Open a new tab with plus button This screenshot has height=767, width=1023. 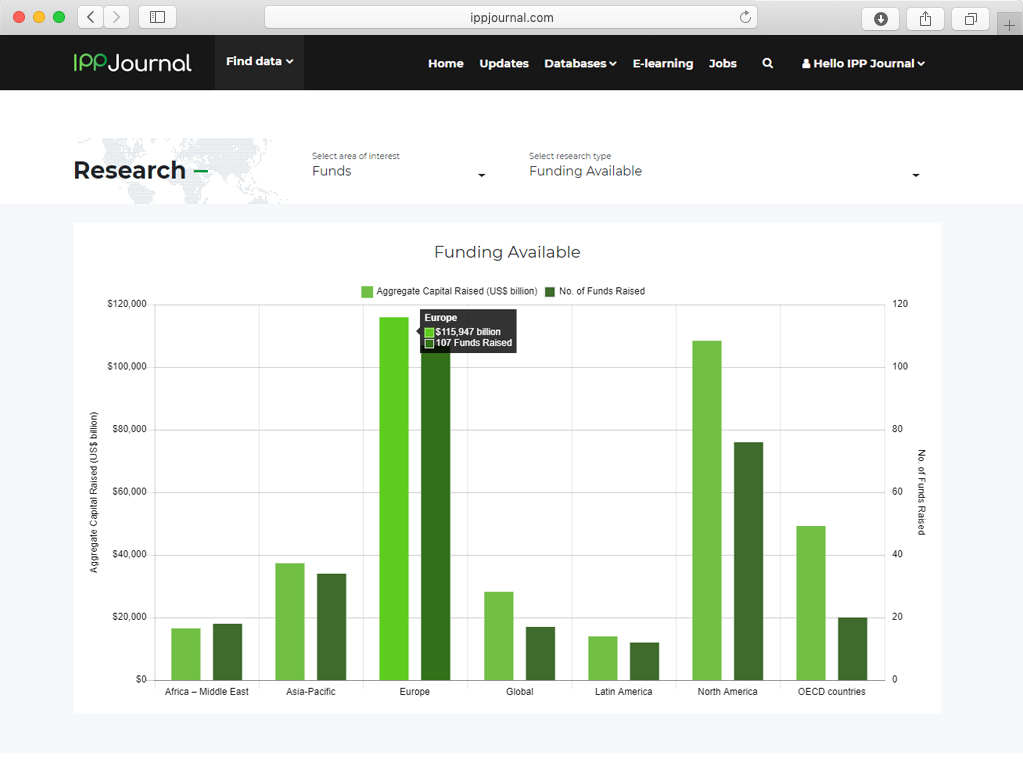pos(1009,25)
